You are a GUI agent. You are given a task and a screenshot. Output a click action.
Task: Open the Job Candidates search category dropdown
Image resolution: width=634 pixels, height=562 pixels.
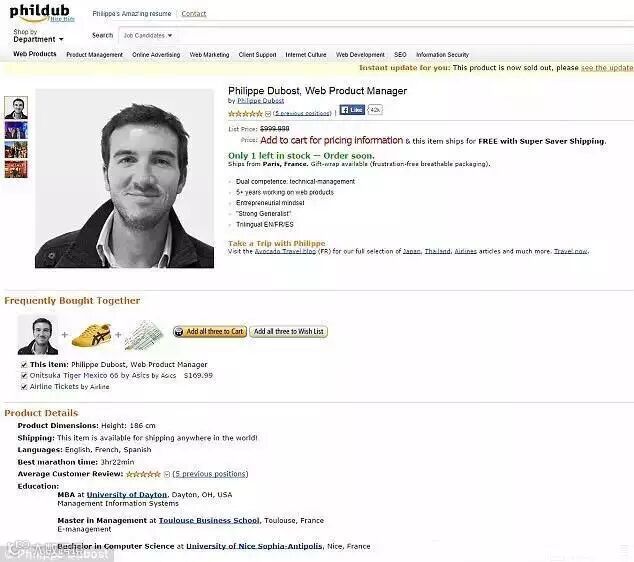[x=148, y=36]
